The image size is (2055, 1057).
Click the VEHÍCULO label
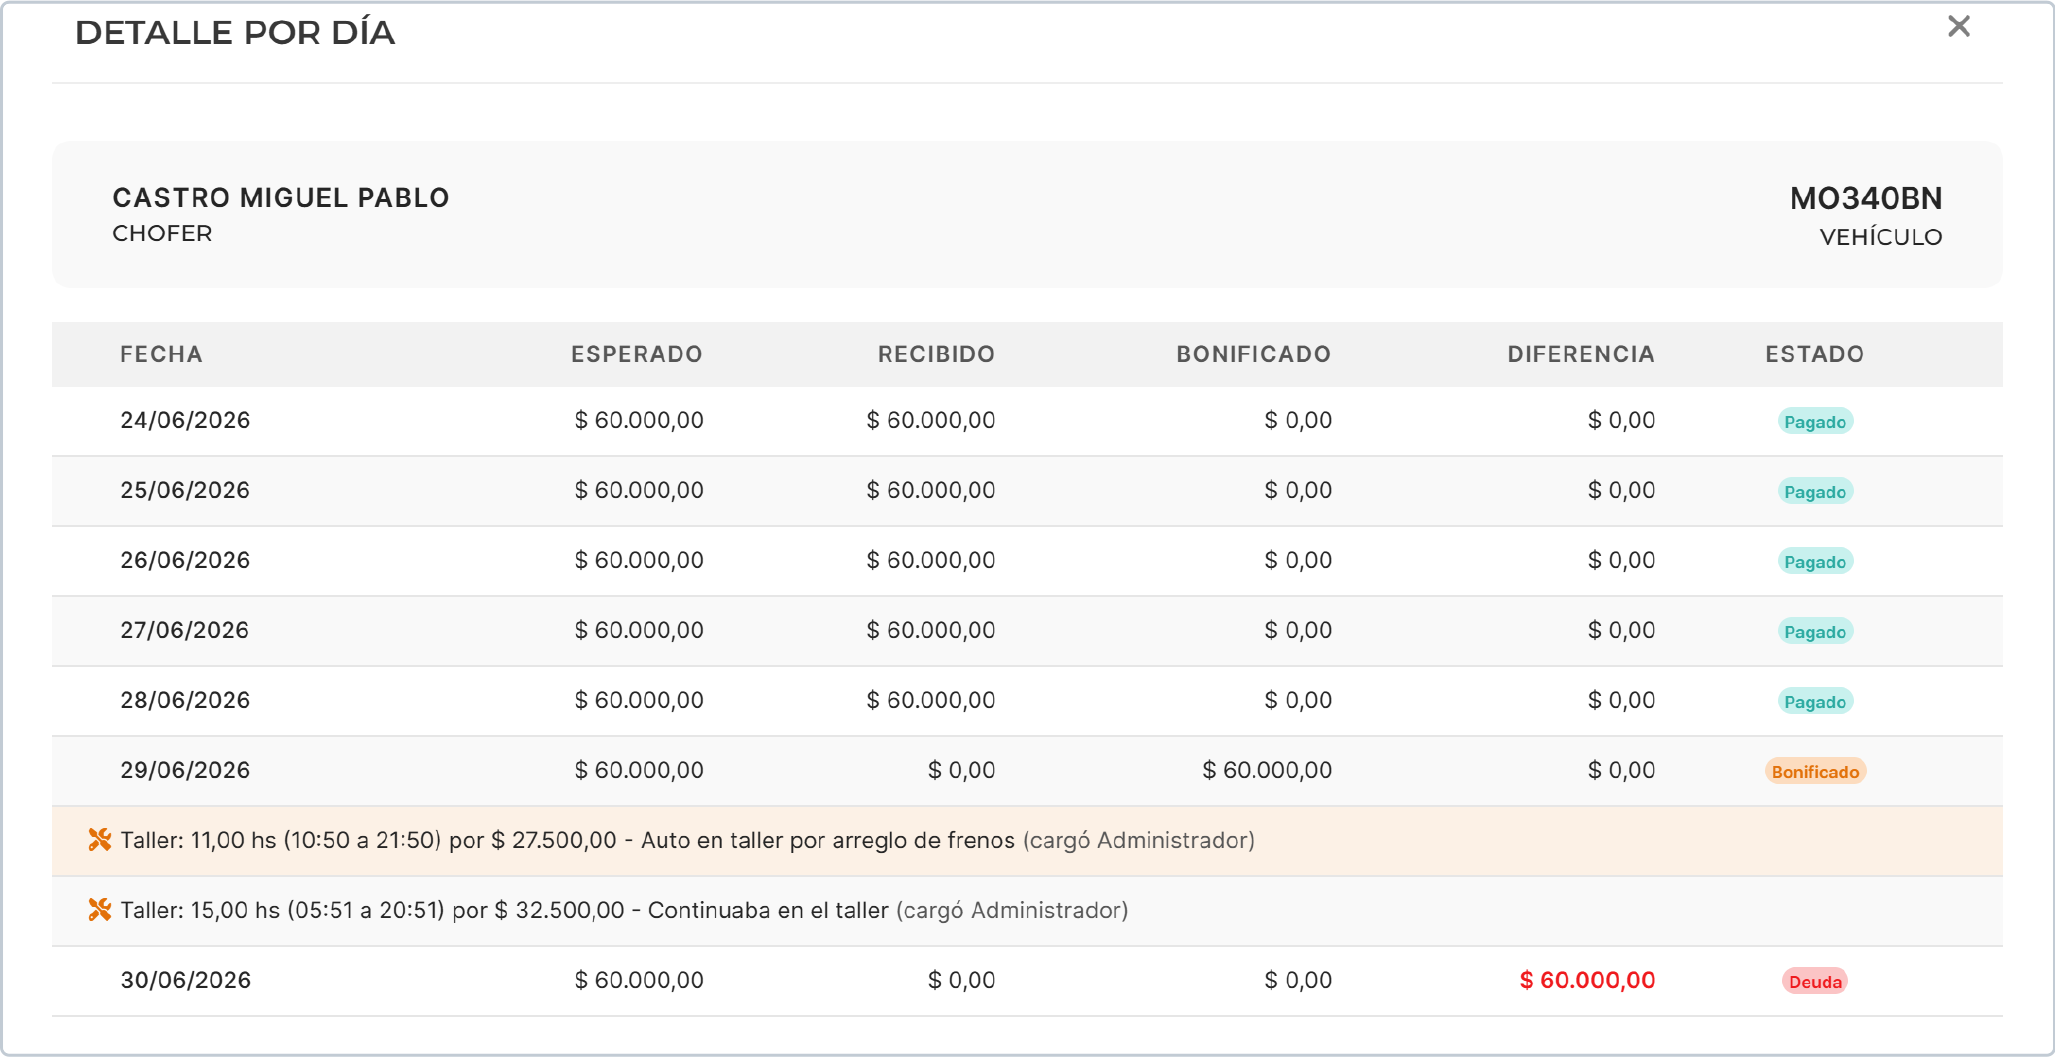[1881, 237]
